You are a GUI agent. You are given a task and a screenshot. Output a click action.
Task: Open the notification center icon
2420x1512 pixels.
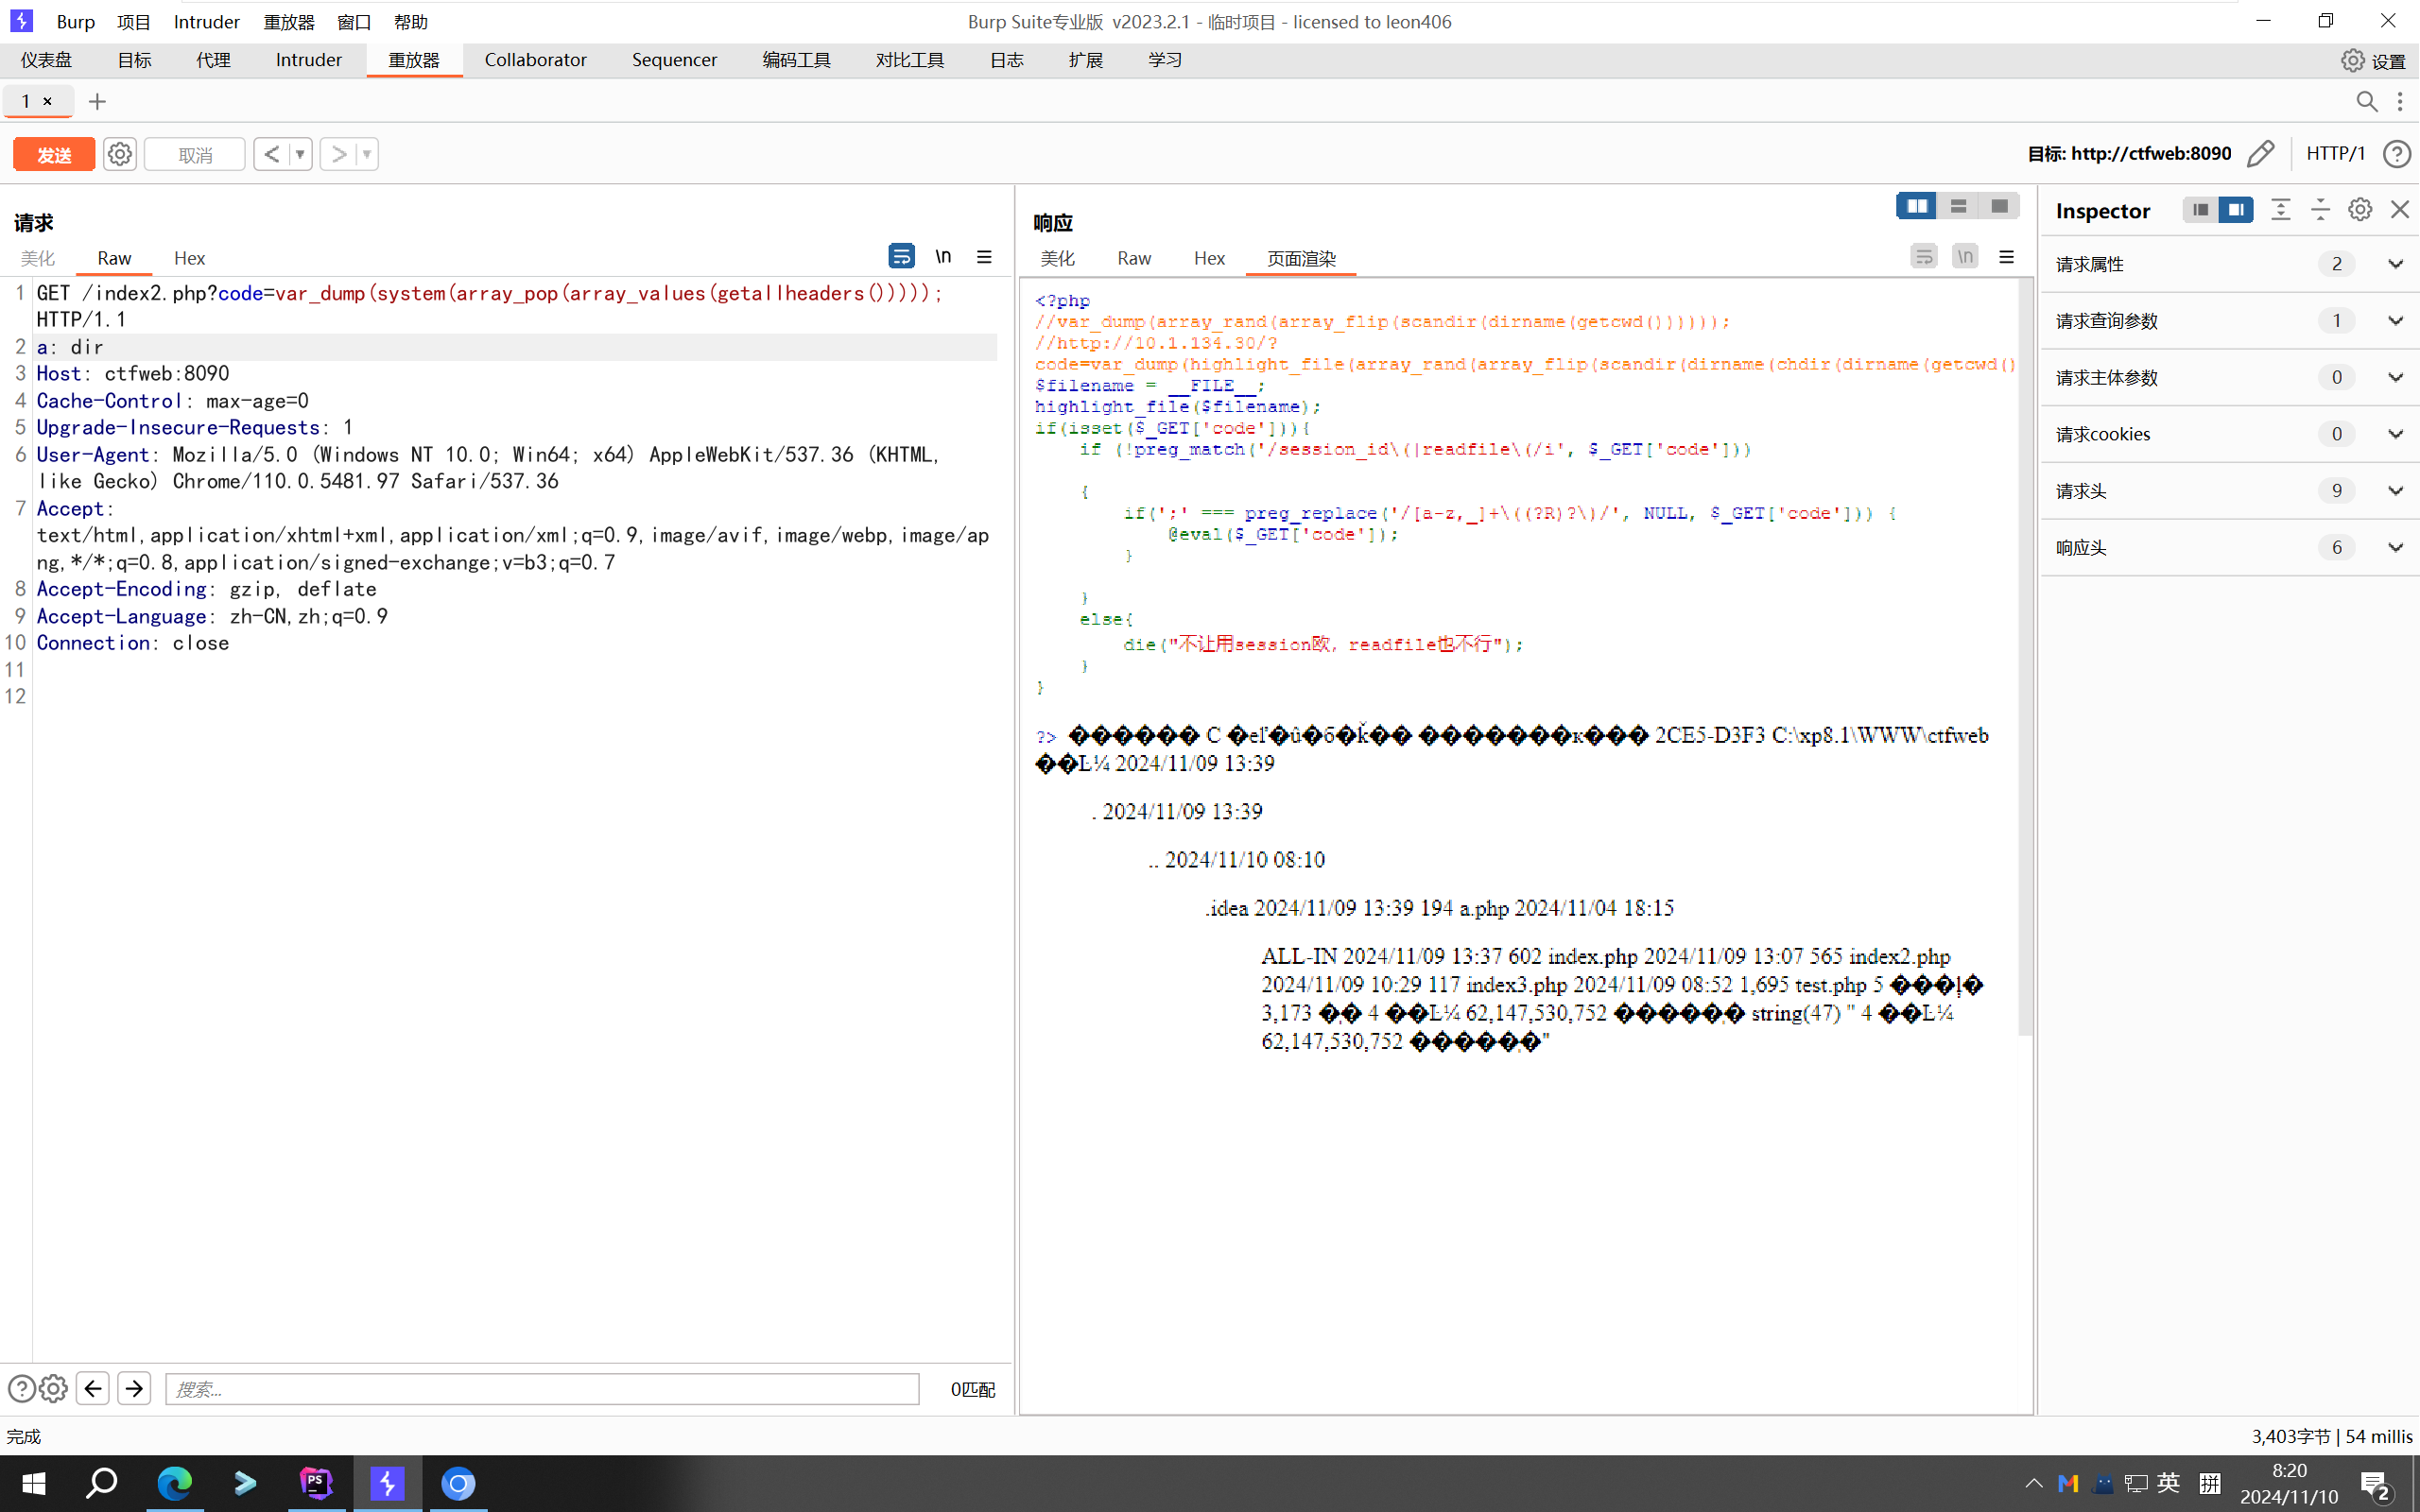(x=2375, y=1484)
